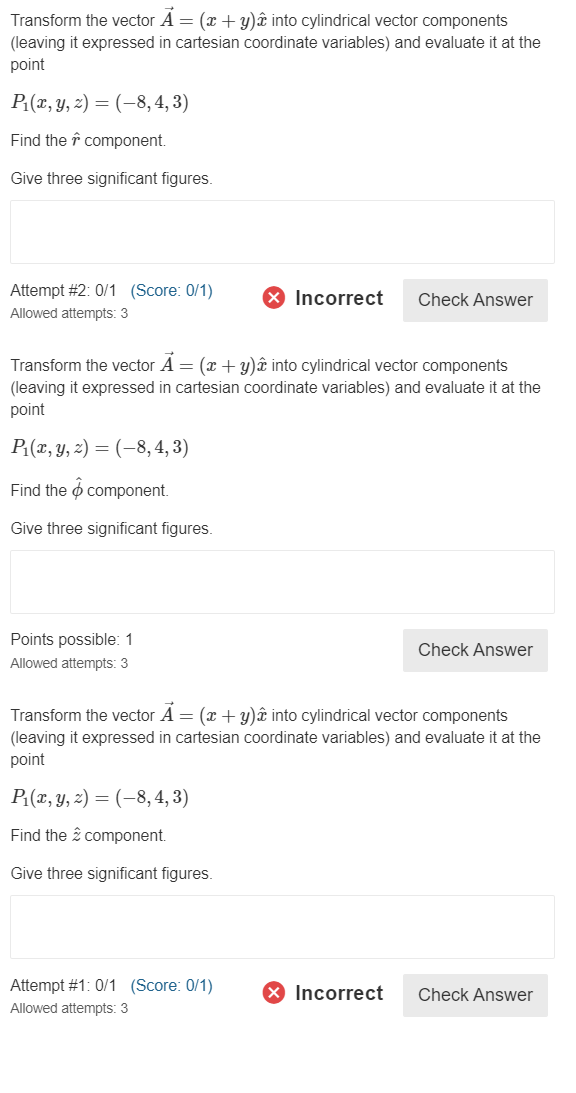Open the Score: 0/1 link for Attempt #1
This screenshot has height=1093, width=576.
click(x=174, y=985)
